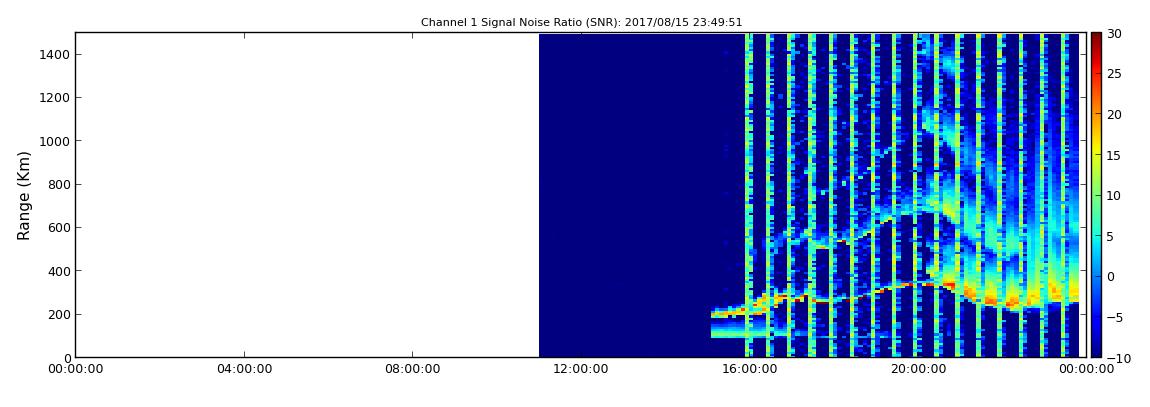
Task: Click the 1000 range tick label
Action: [55, 141]
